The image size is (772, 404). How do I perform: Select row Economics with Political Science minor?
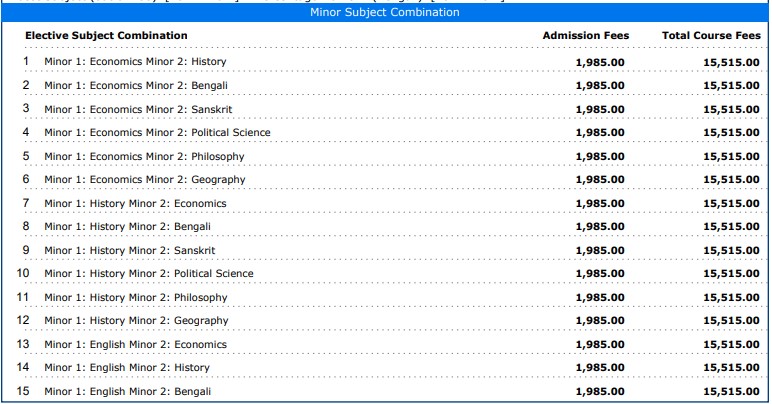[157, 133]
